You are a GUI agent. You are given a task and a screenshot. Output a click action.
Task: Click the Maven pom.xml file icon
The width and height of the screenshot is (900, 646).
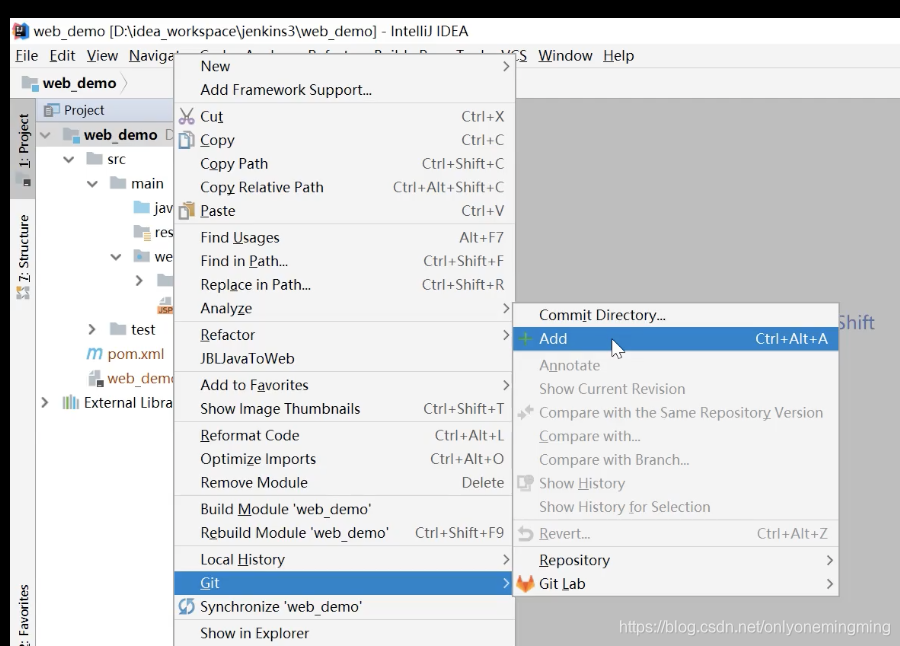click(95, 354)
